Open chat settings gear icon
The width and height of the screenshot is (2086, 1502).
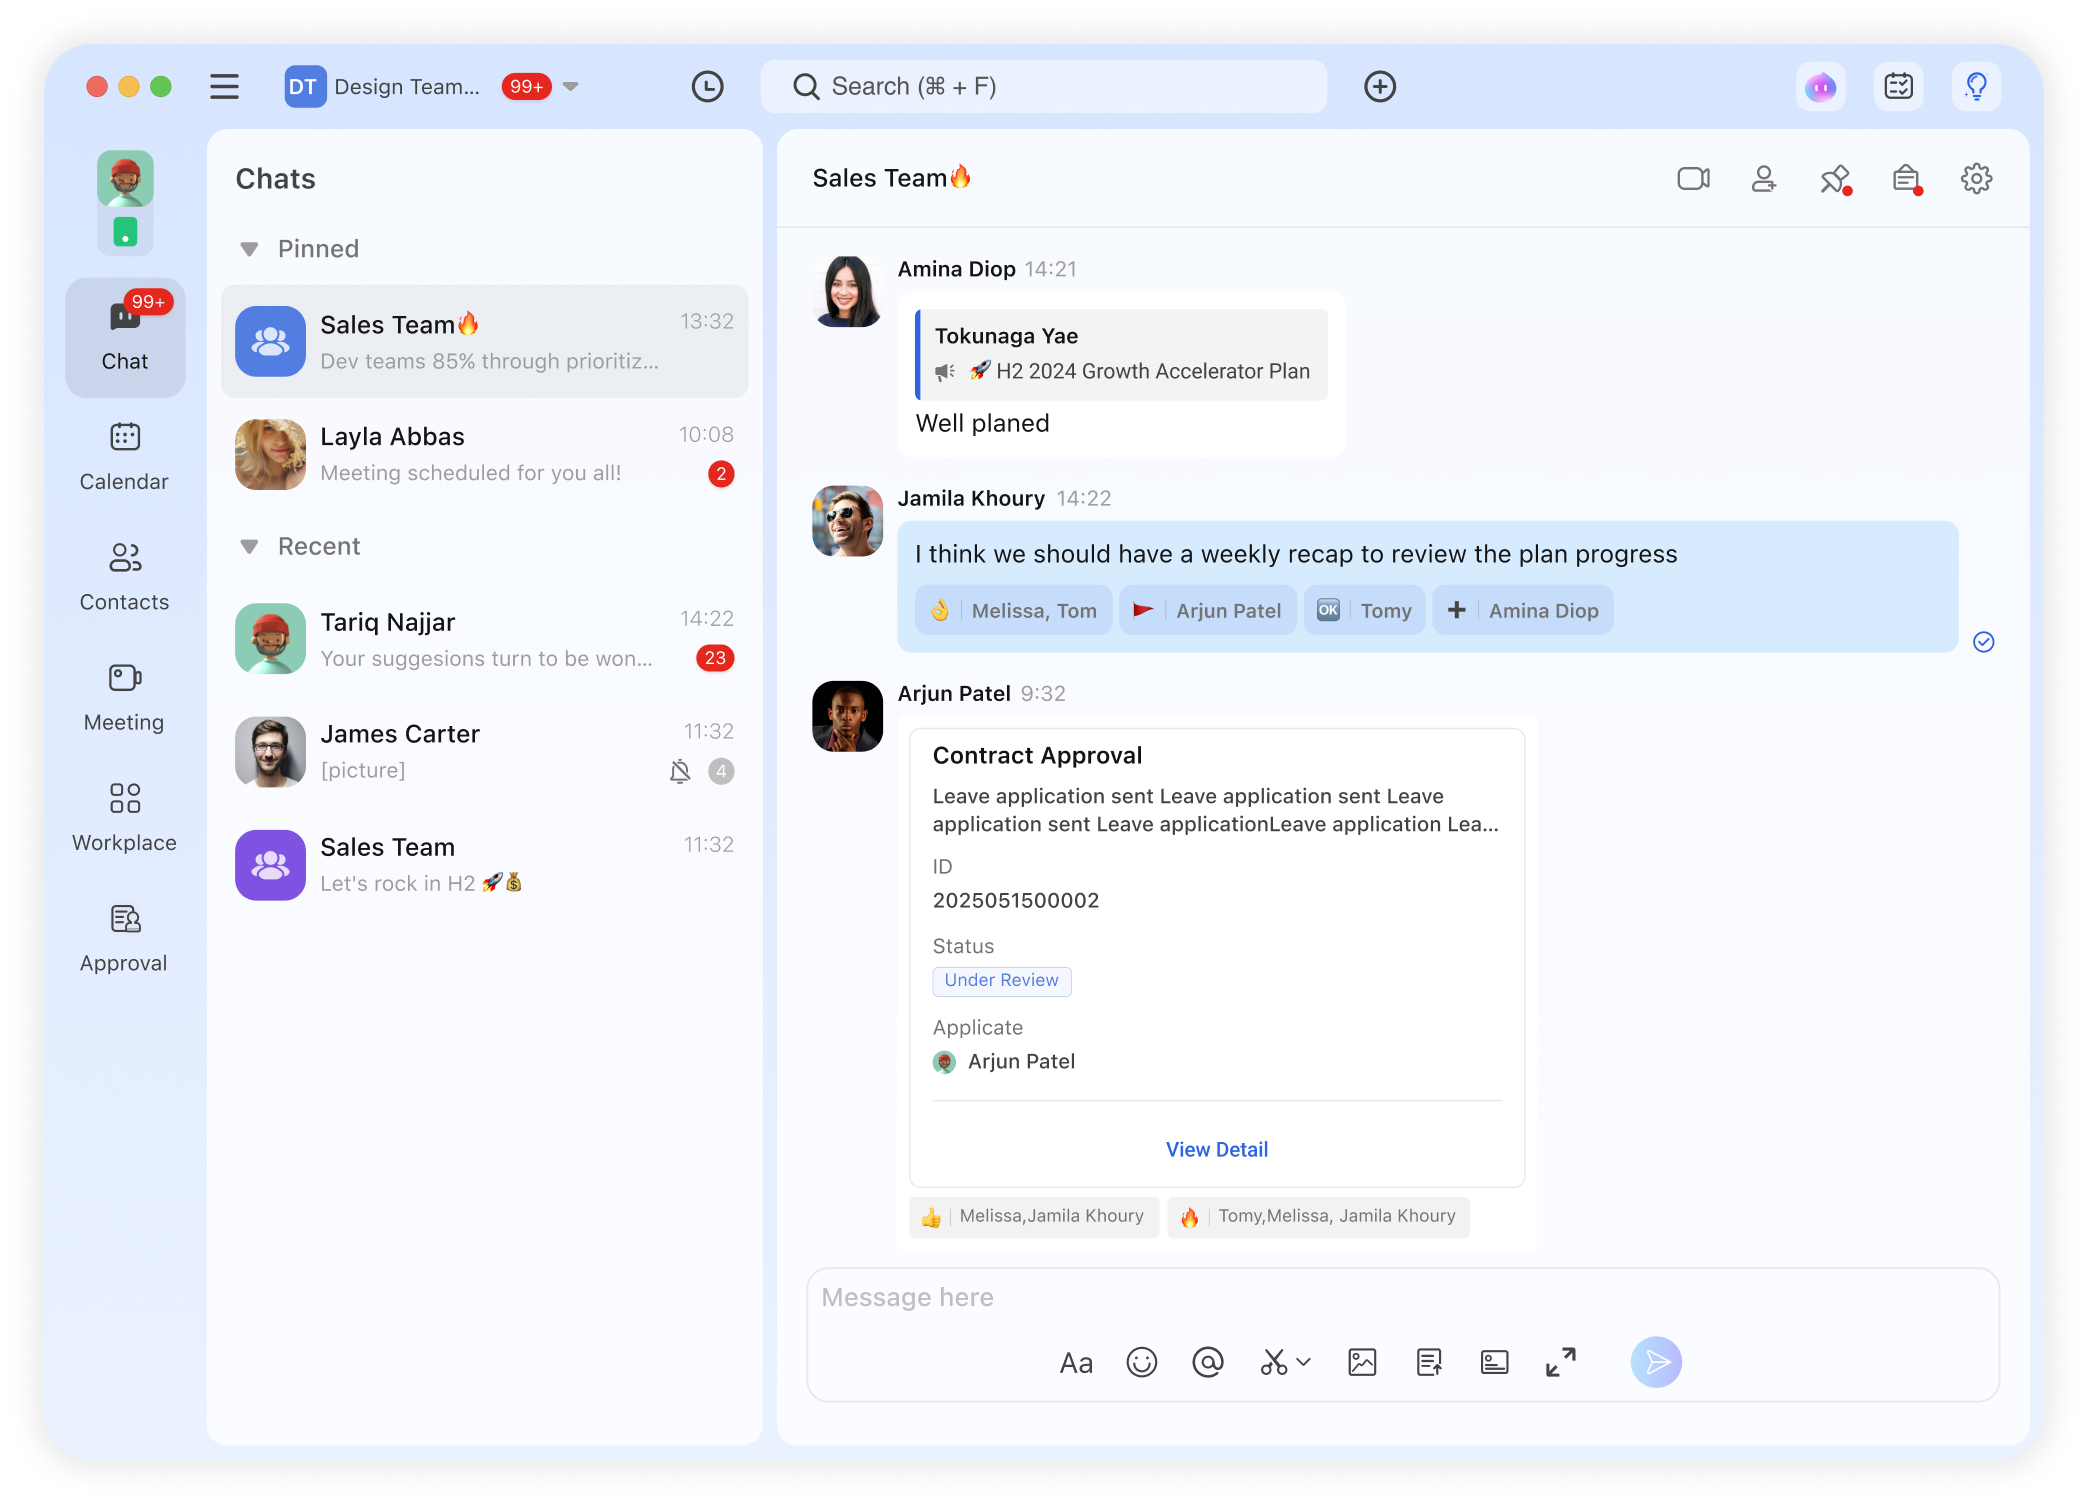(x=1976, y=179)
